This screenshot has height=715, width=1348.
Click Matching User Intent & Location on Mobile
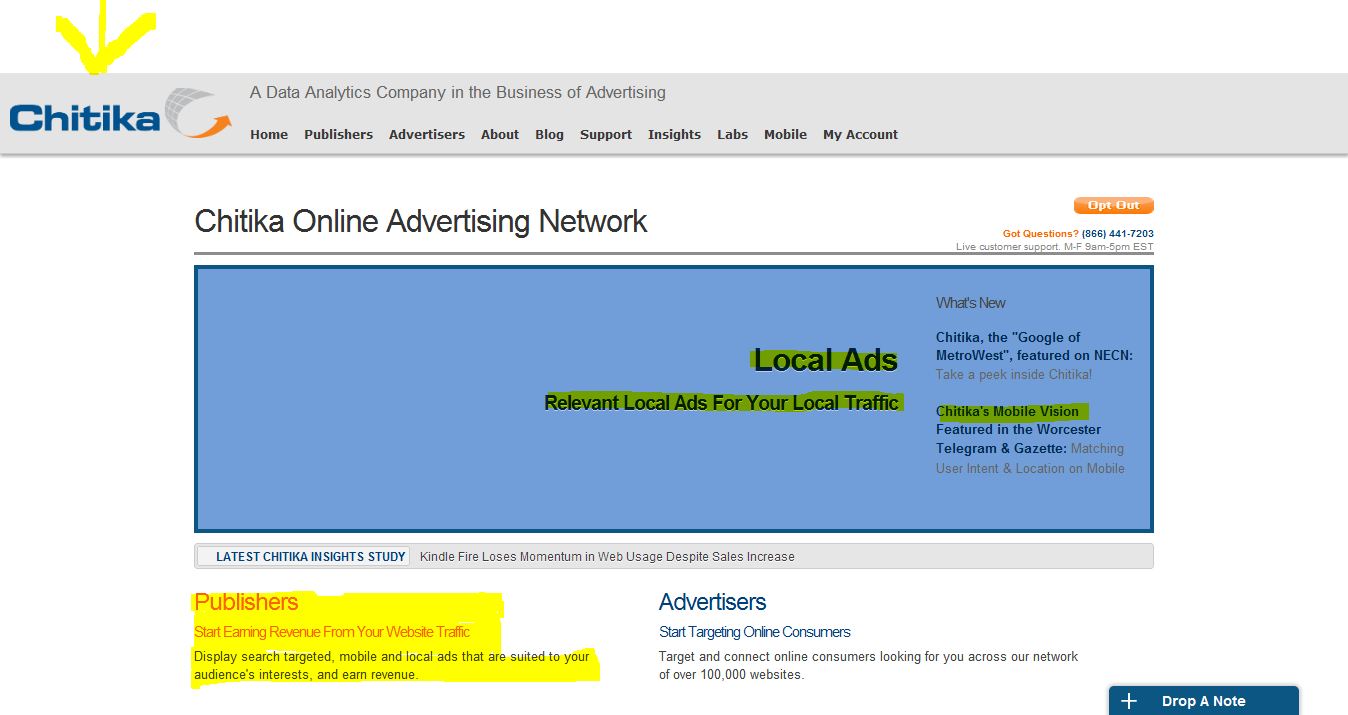coord(1030,458)
